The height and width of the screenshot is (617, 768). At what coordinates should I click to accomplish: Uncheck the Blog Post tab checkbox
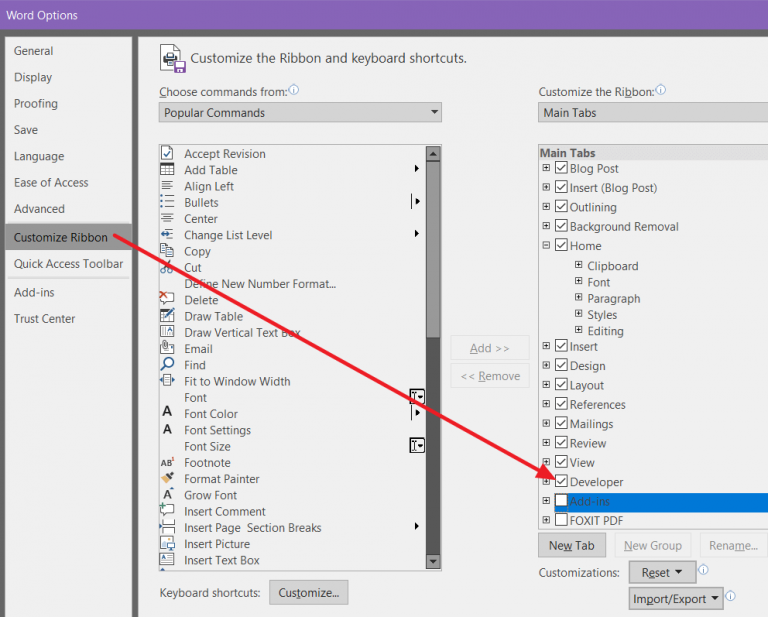point(561,168)
